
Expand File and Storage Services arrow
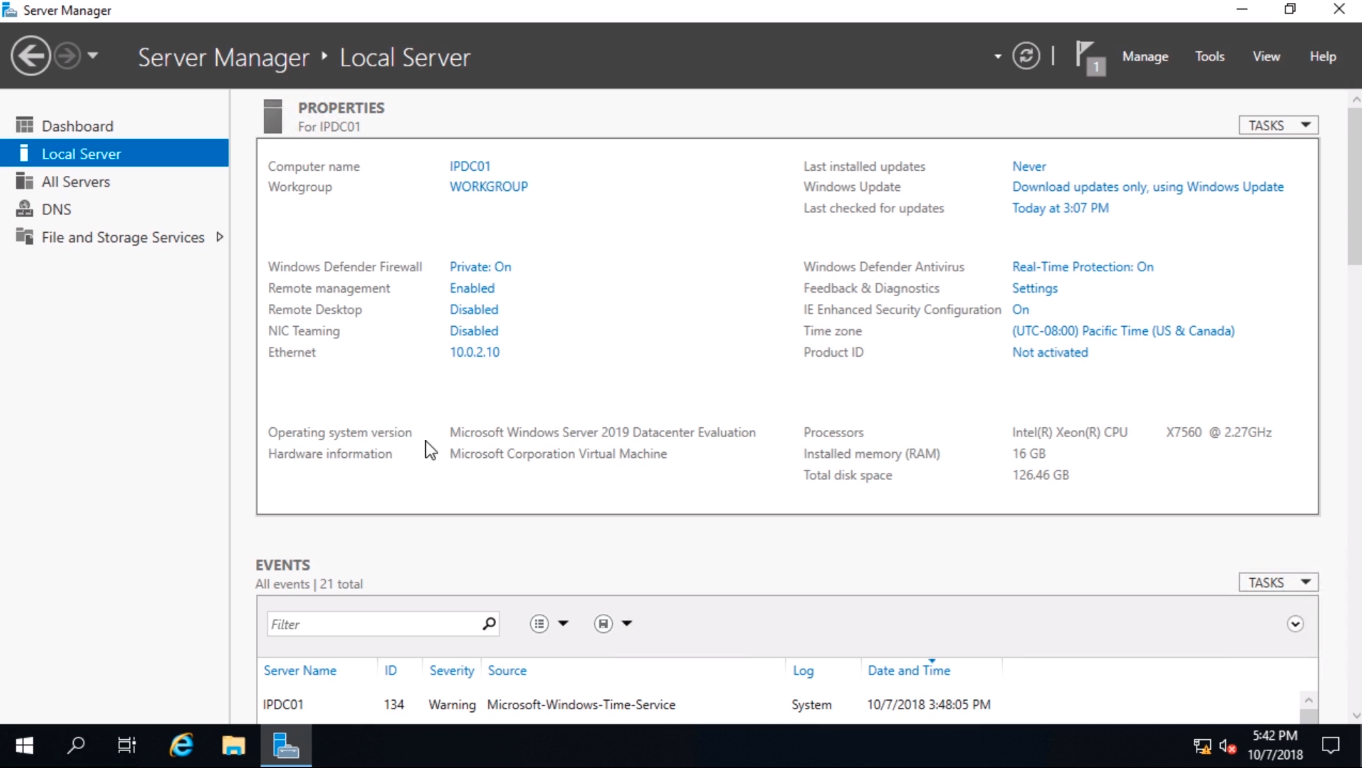(219, 237)
